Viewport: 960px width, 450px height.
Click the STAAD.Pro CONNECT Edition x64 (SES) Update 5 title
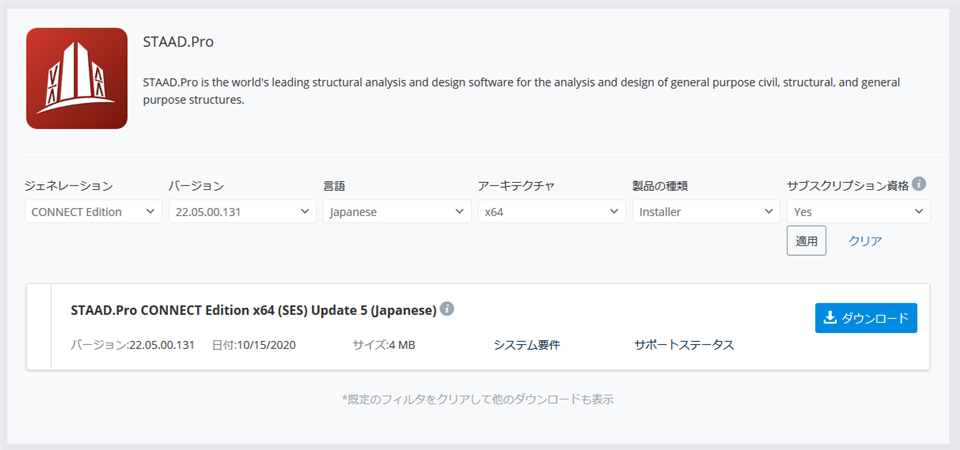click(253, 310)
